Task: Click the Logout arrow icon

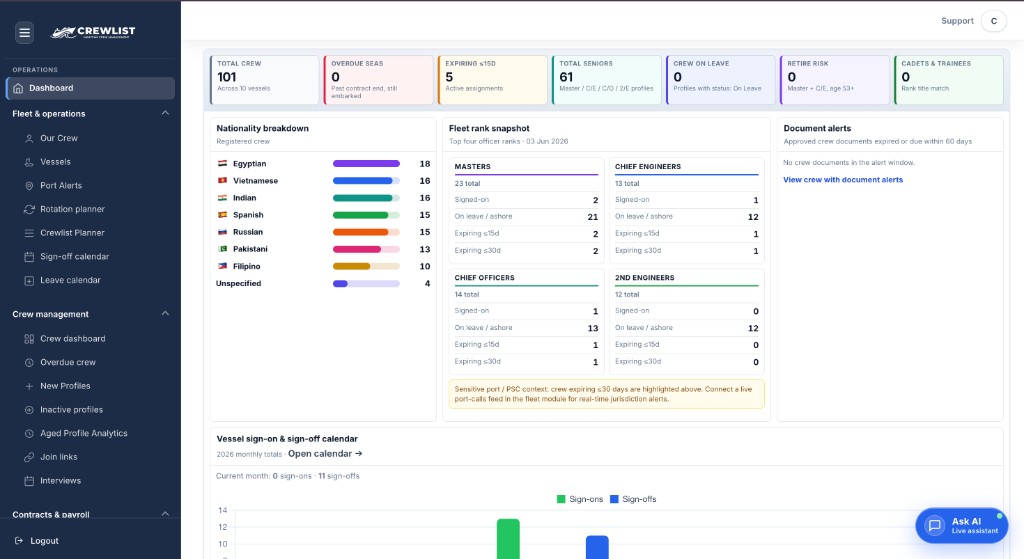Action: [18, 541]
